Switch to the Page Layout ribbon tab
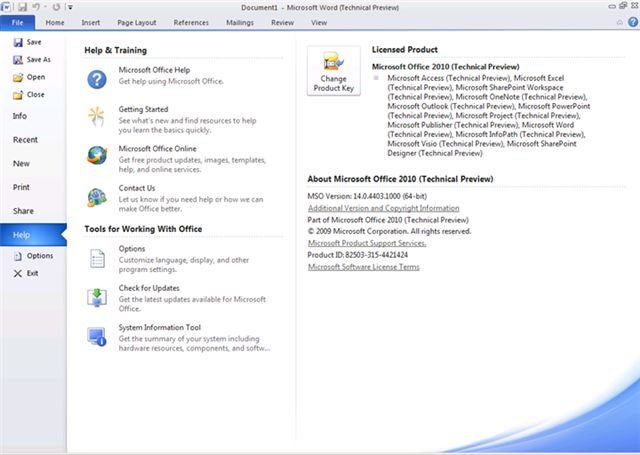The width and height of the screenshot is (640, 455). pos(137,22)
